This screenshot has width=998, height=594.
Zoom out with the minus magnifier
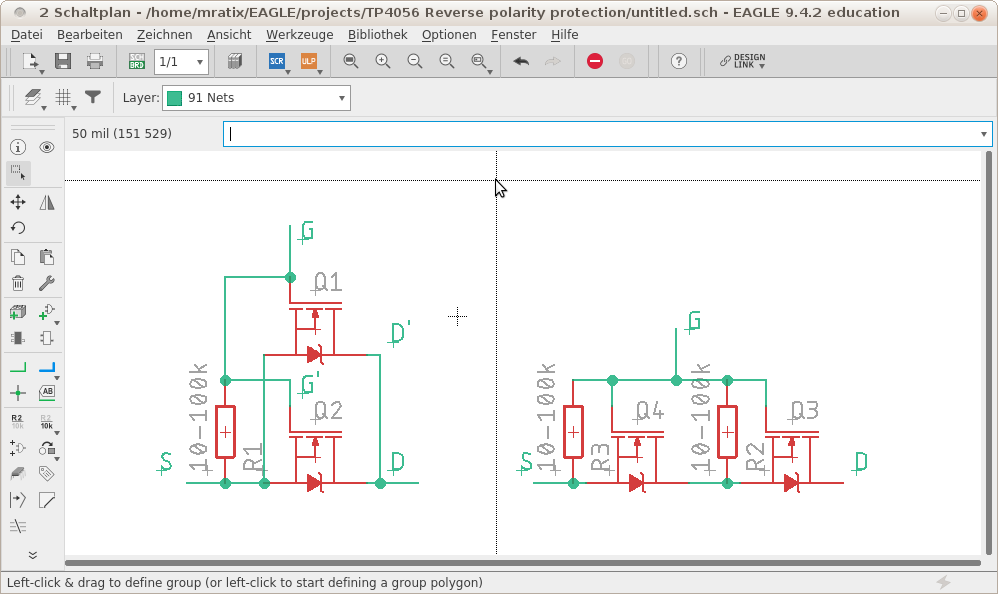pos(414,61)
